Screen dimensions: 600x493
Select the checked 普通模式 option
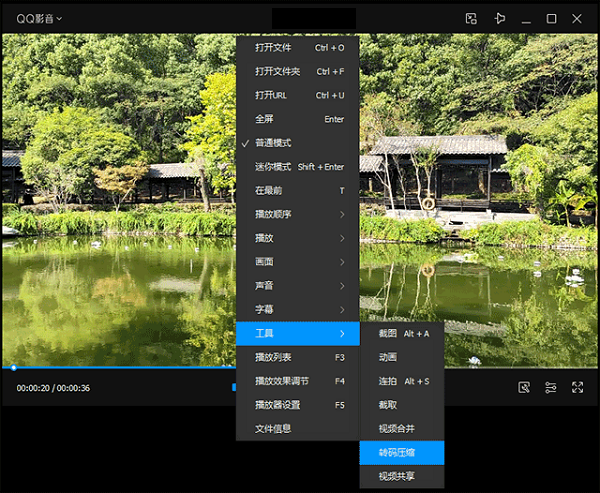click(x=273, y=143)
